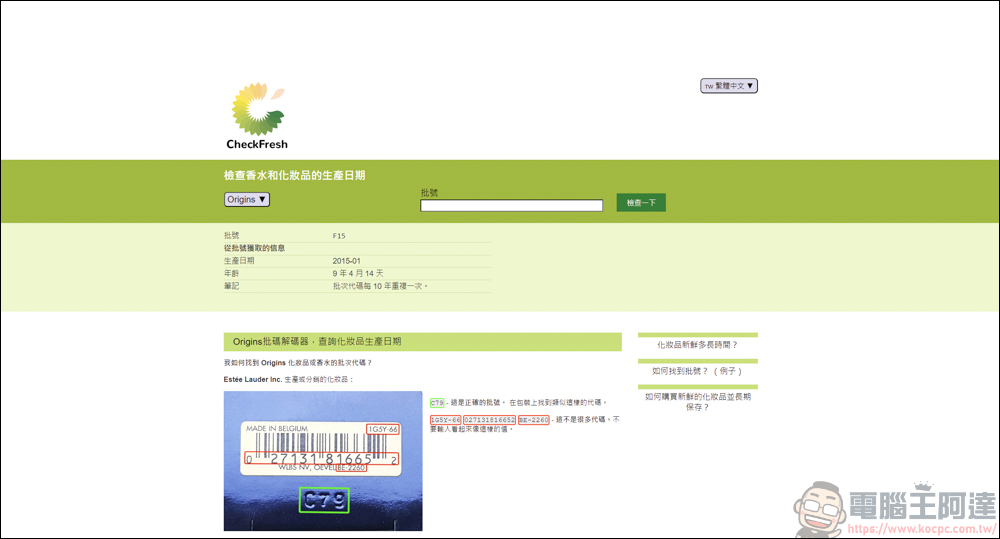
Task: Click the green 檢查一下 check button
Action: [641, 203]
